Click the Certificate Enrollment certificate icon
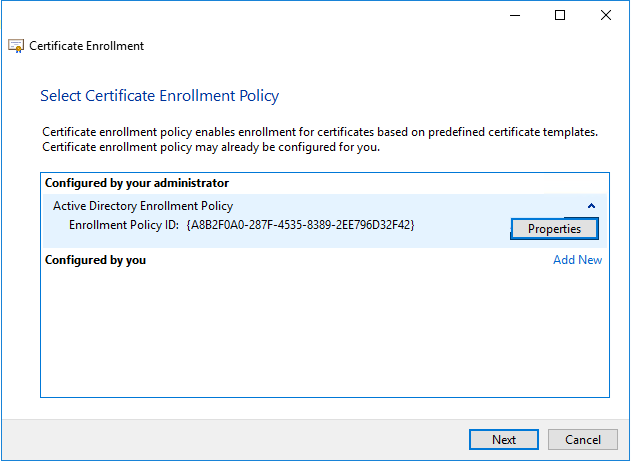Image resolution: width=631 pixels, height=462 pixels. pos(16,46)
